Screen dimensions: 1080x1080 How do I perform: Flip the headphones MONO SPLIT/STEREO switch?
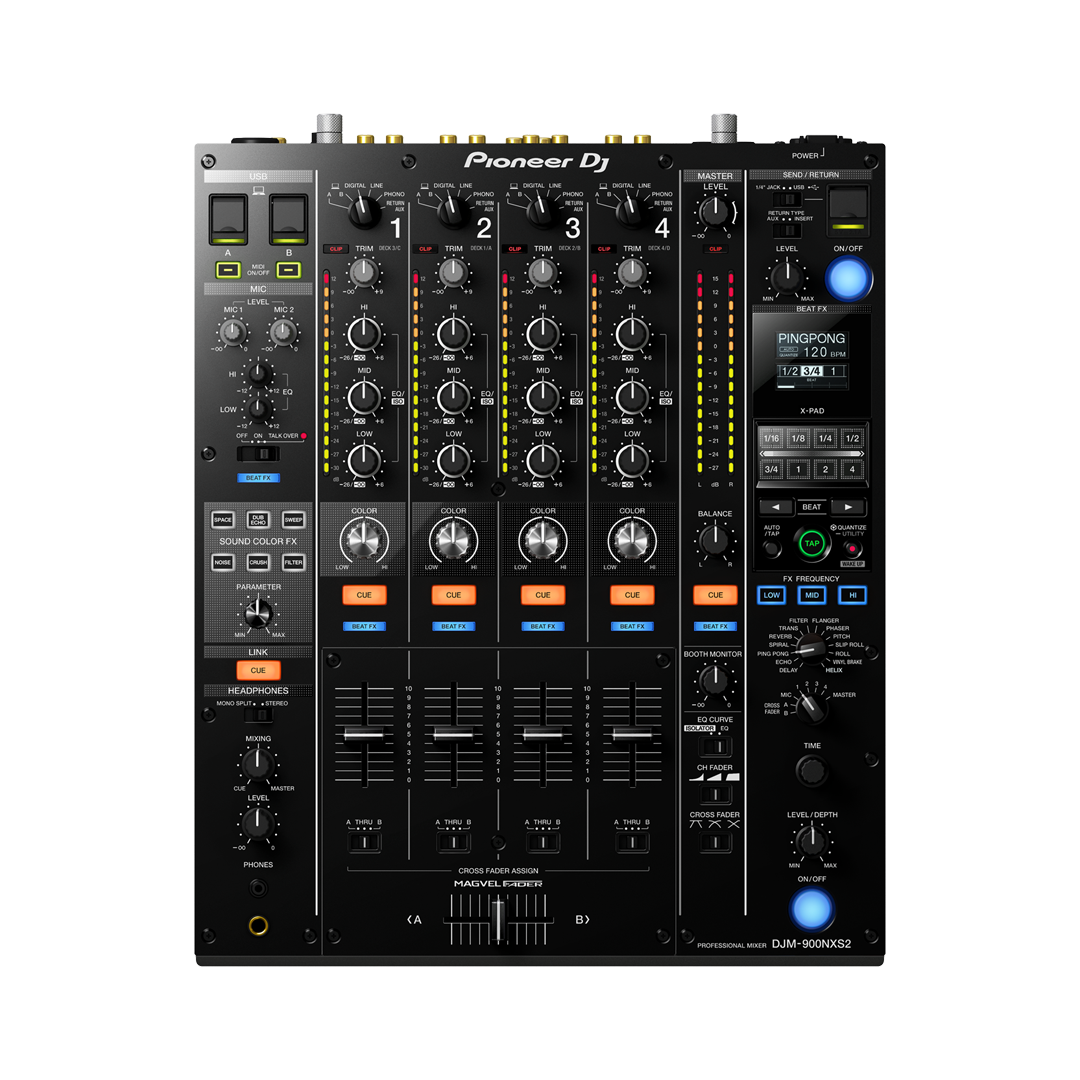point(257,715)
